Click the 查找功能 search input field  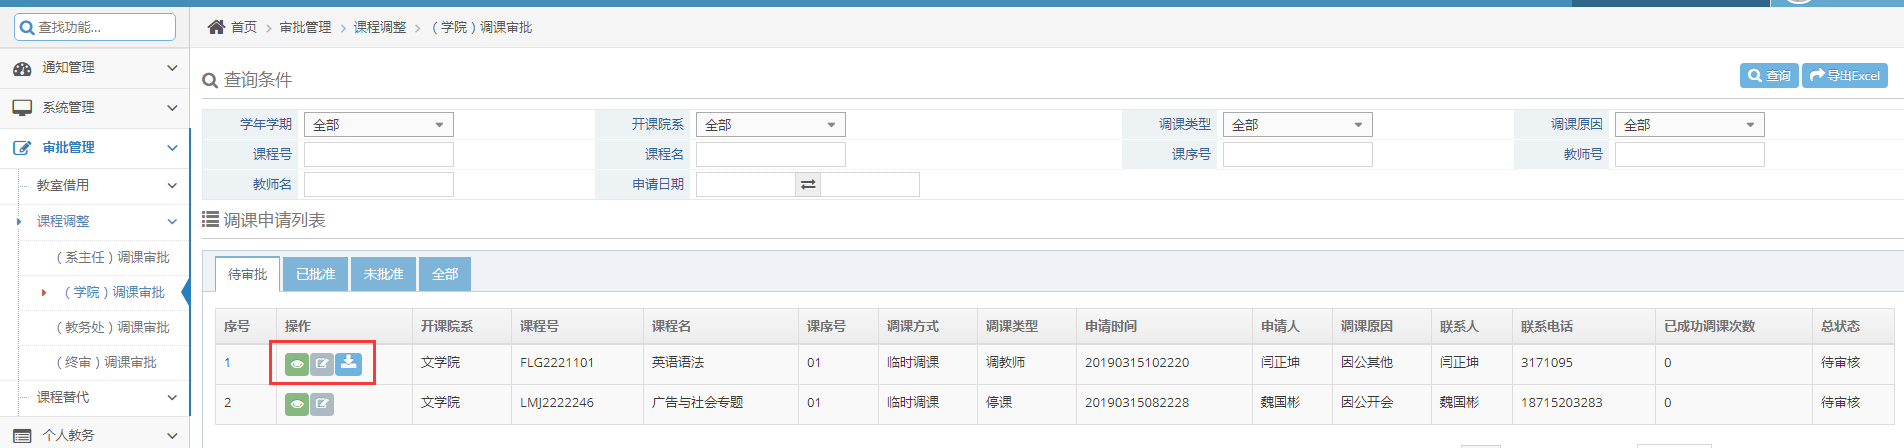(x=95, y=27)
